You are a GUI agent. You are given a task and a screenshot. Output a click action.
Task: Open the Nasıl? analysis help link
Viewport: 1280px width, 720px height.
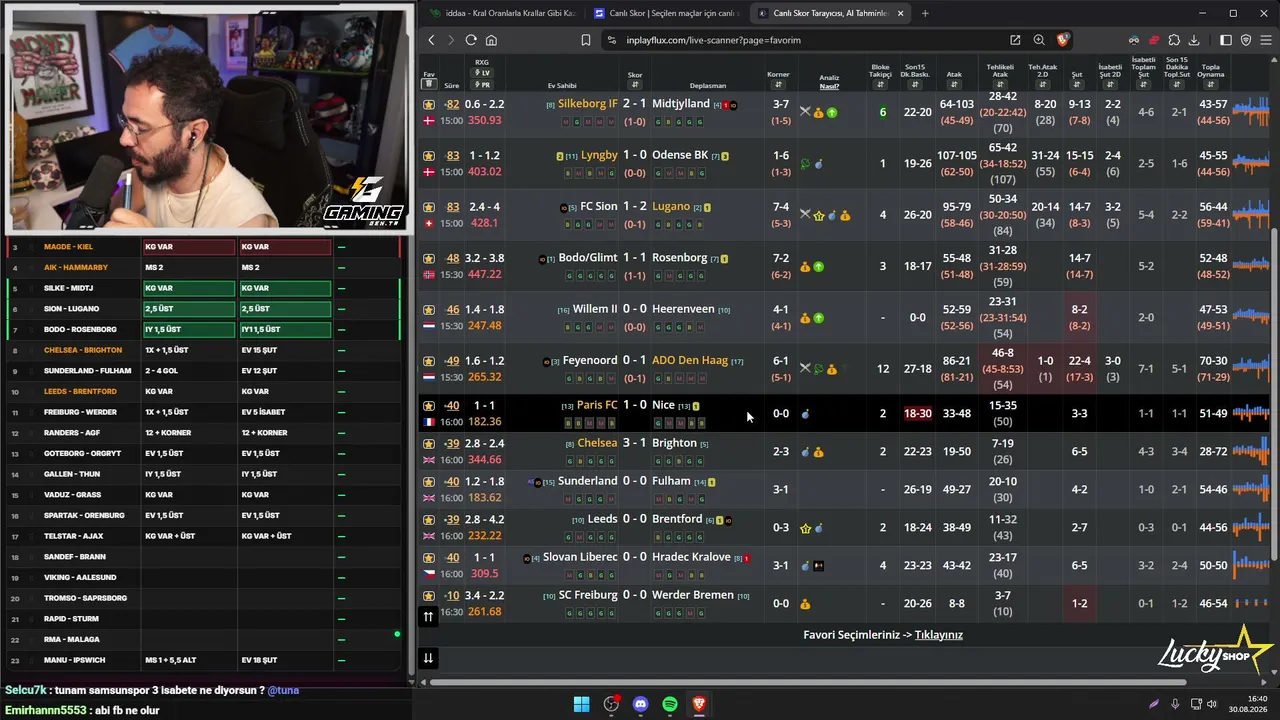(829, 86)
